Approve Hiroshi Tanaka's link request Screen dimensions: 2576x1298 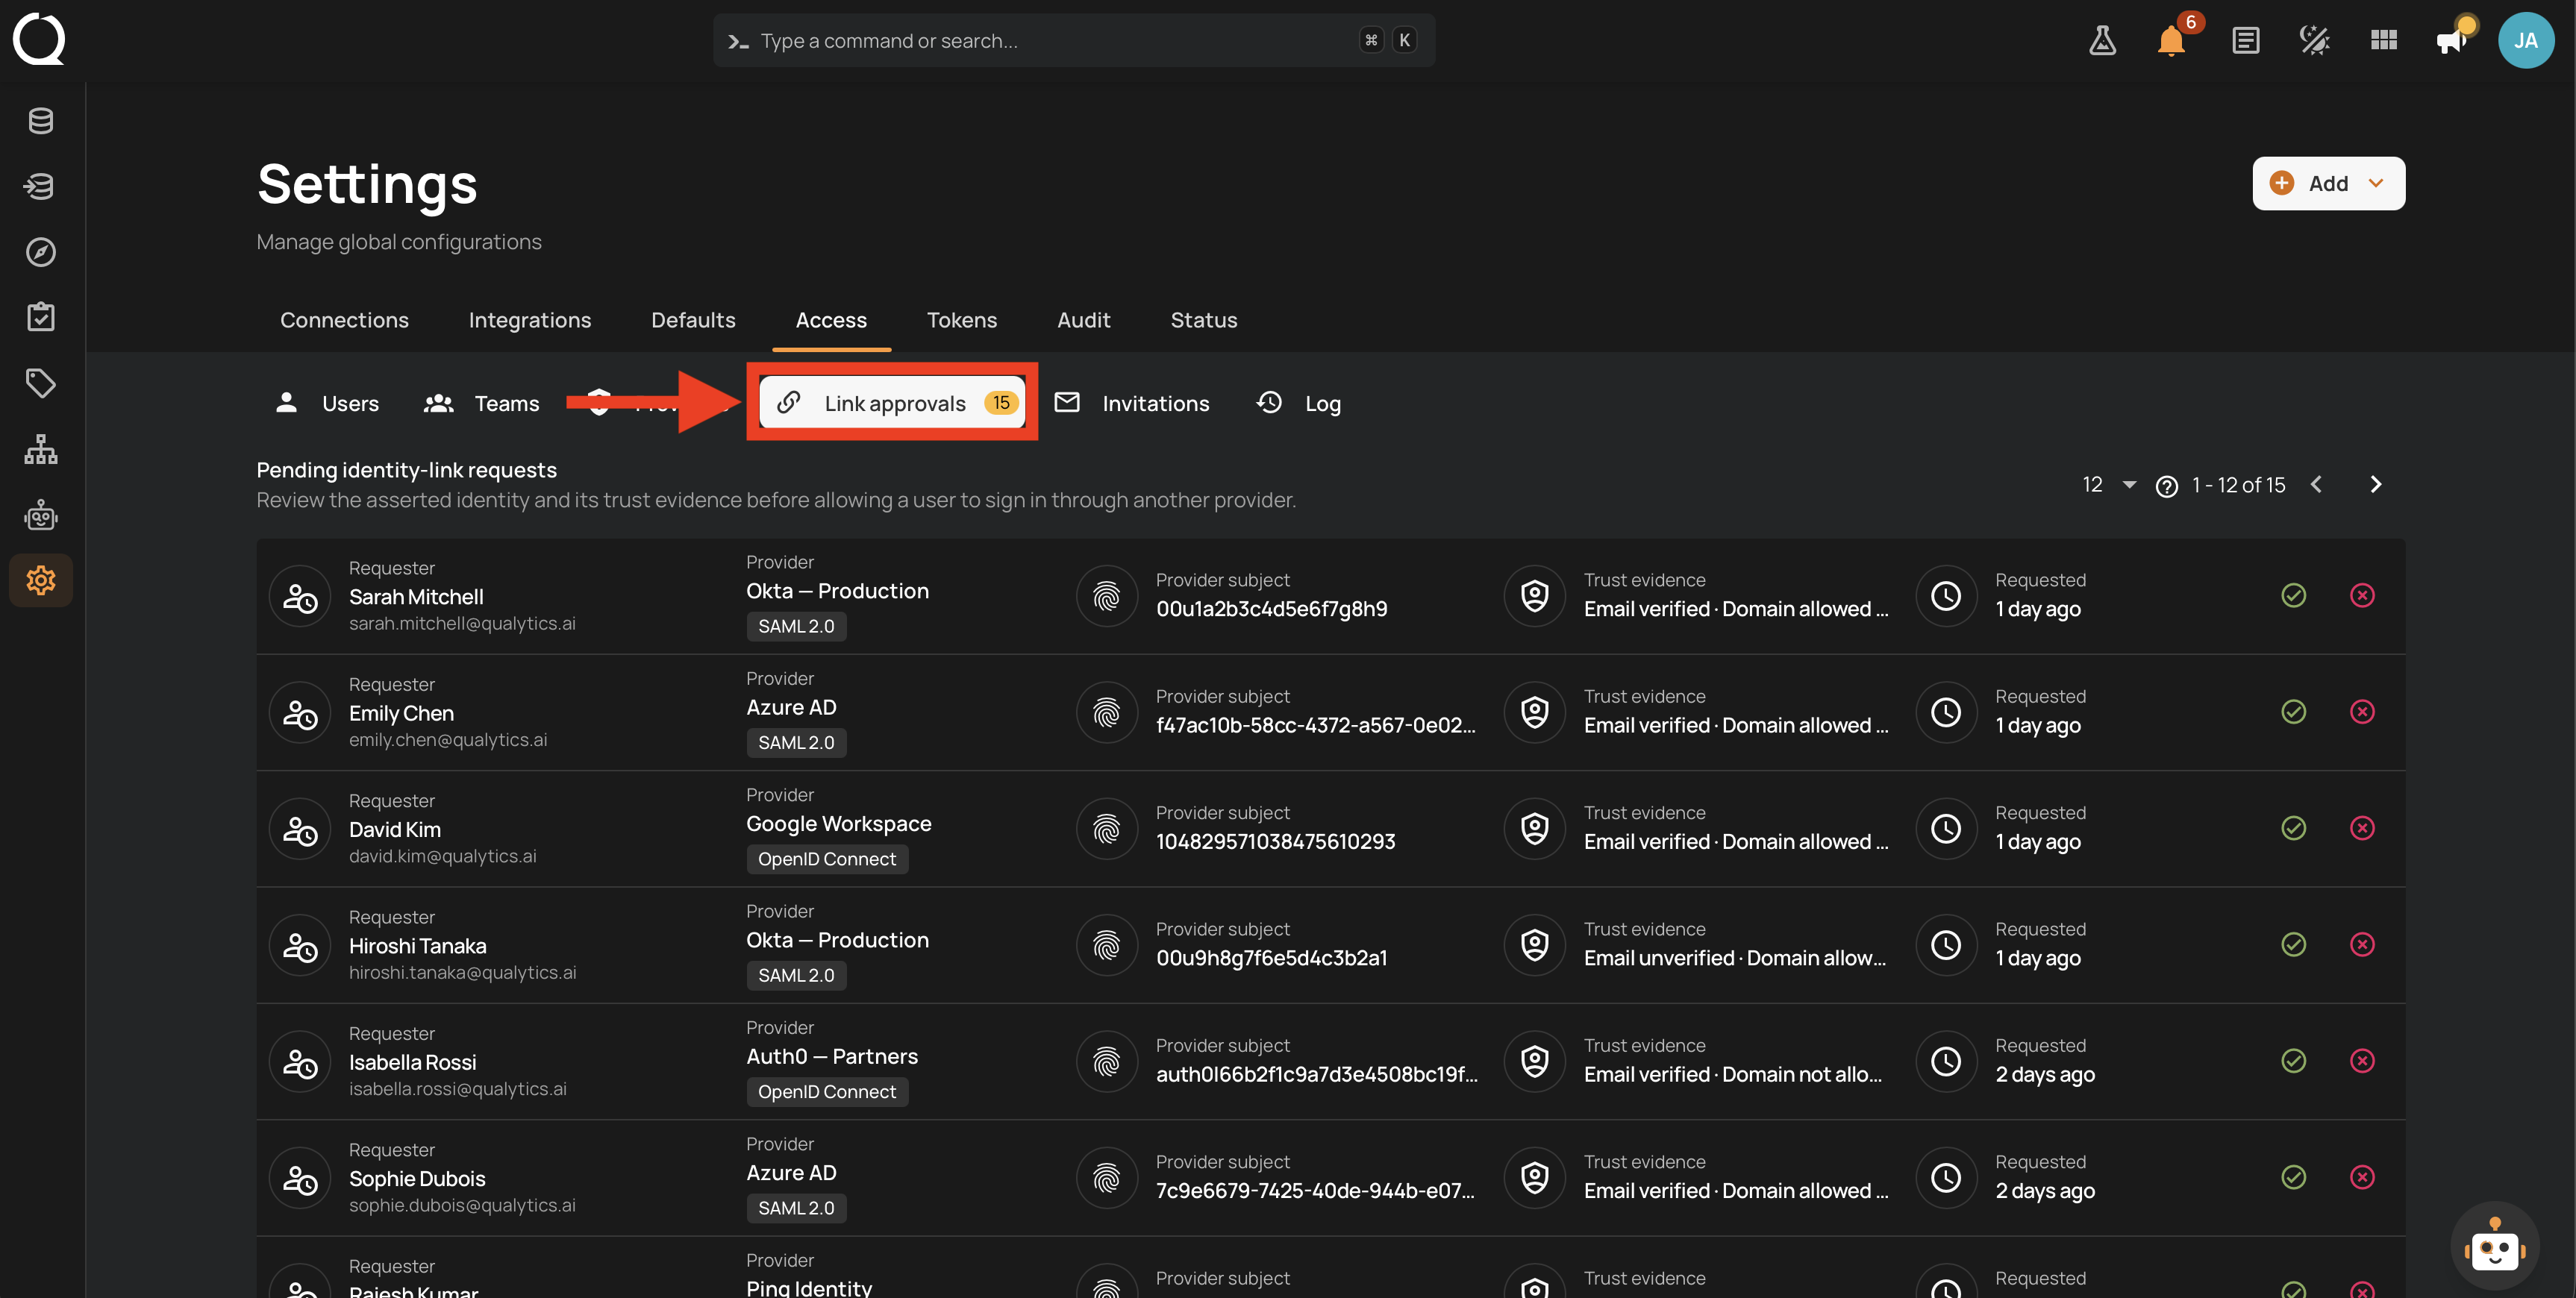tap(2294, 944)
